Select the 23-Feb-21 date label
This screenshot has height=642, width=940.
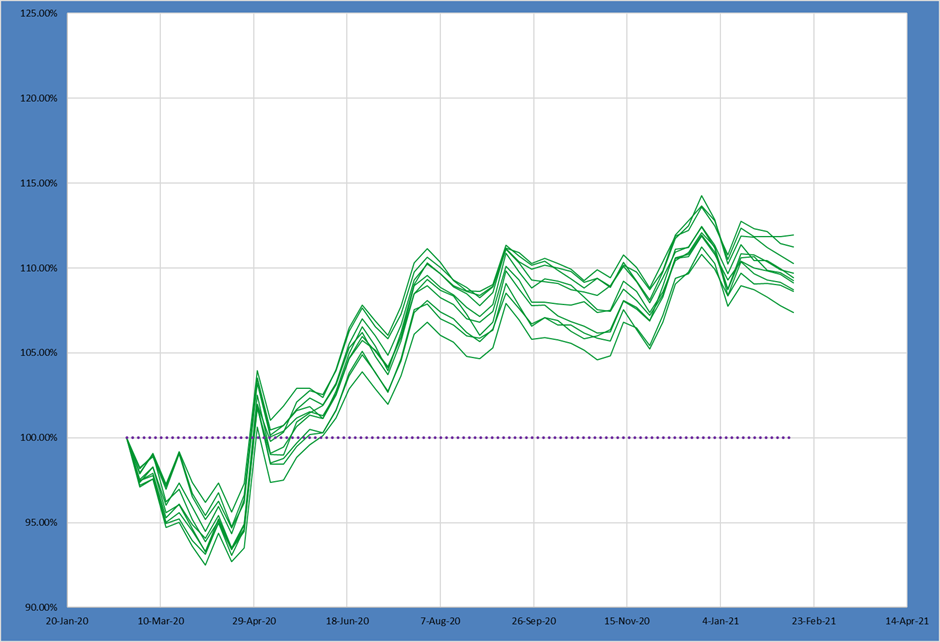[814, 621]
